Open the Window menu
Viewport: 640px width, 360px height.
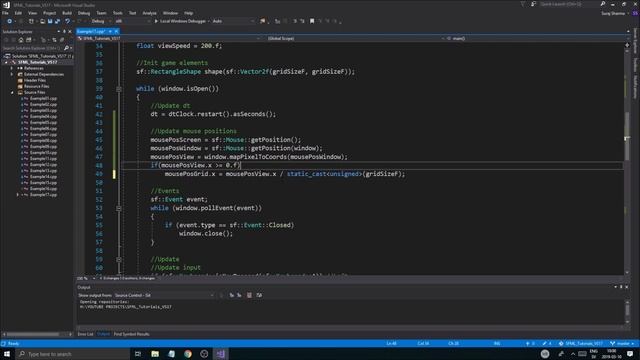tap(170, 13)
